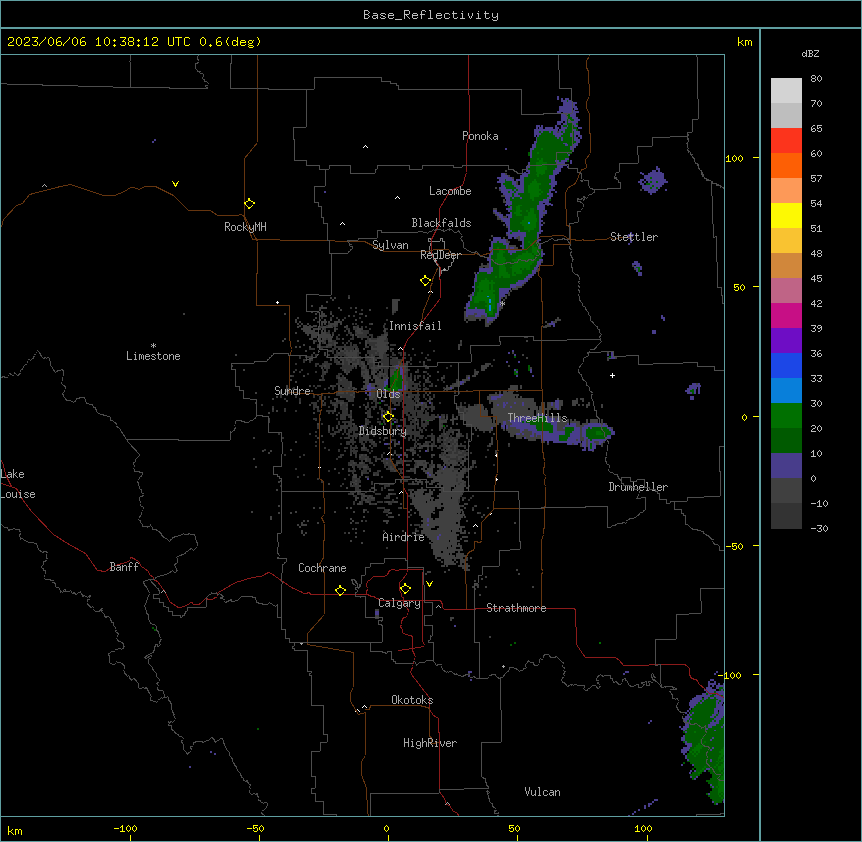Click the Sundre town label
Viewport: 862px width, 842px height.
pyautogui.click(x=292, y=391)
